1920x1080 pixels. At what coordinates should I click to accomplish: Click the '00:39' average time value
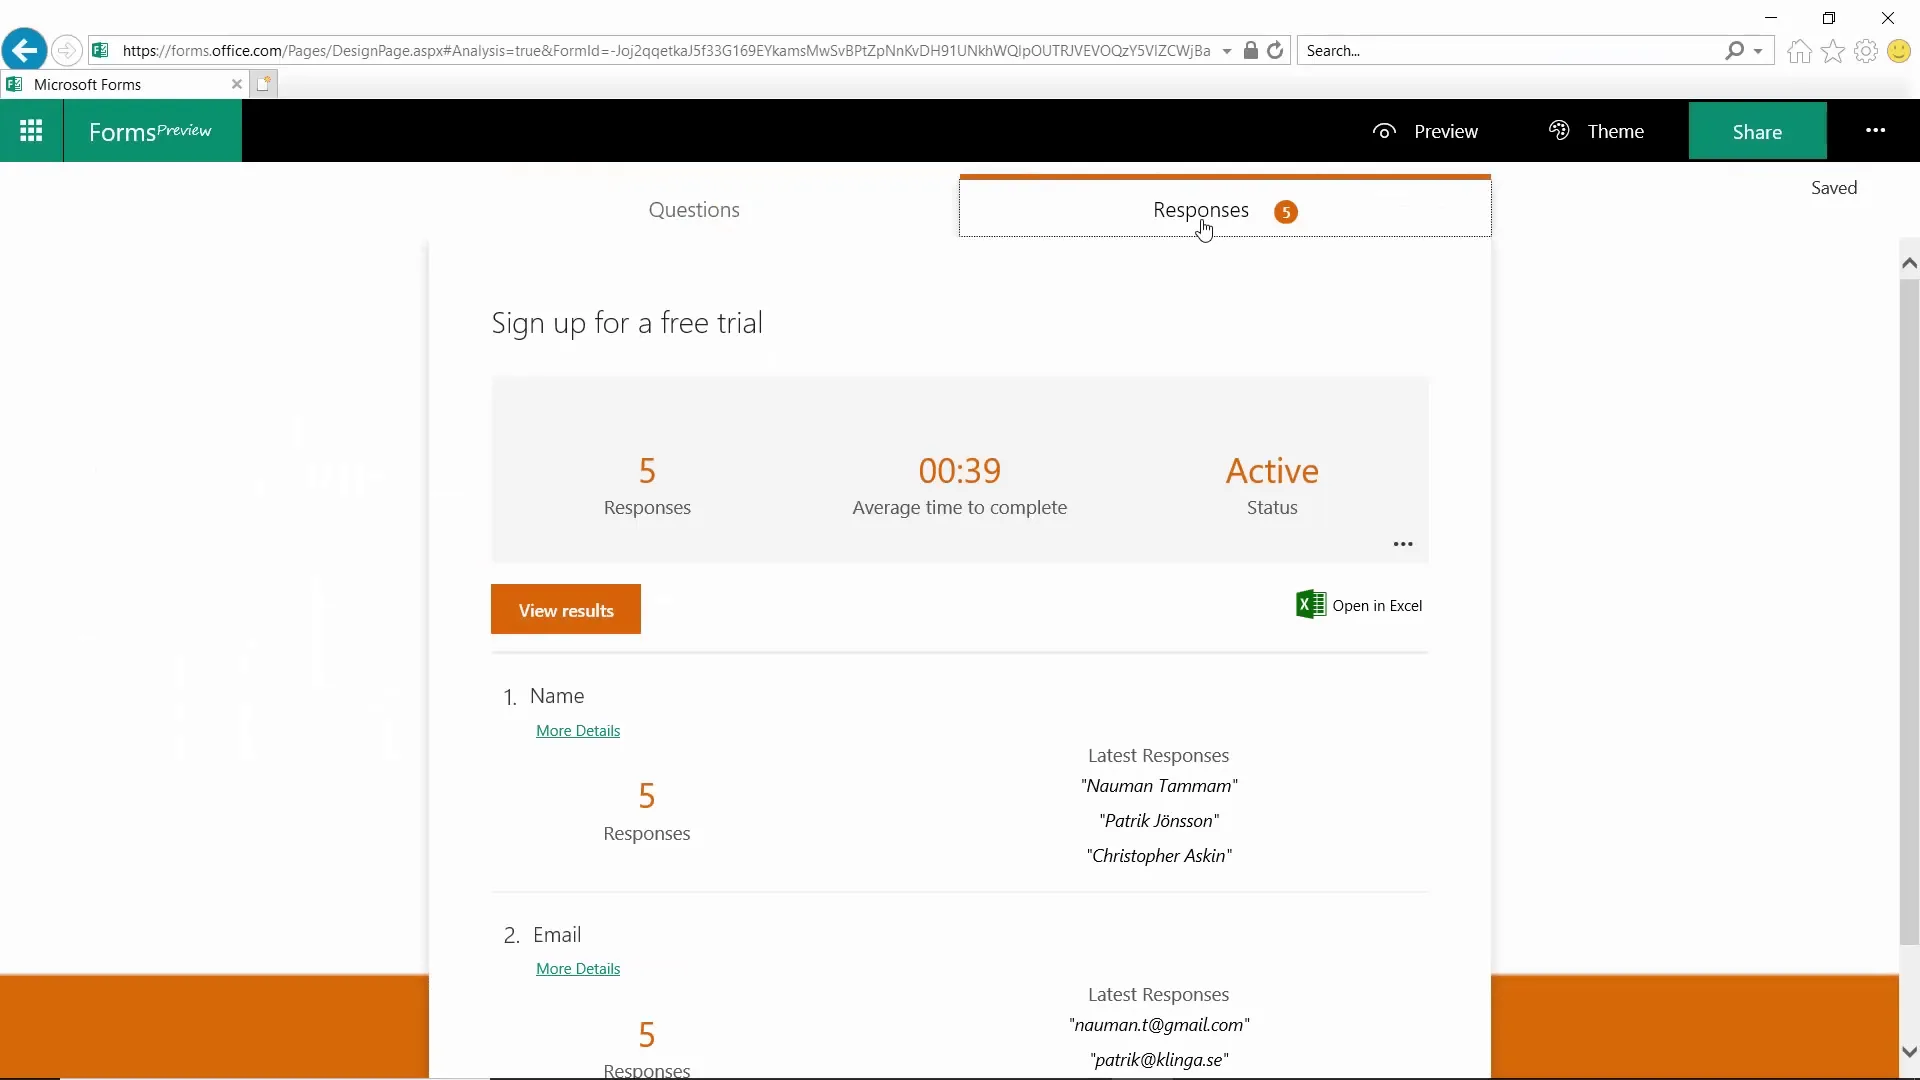click(960, 470)
